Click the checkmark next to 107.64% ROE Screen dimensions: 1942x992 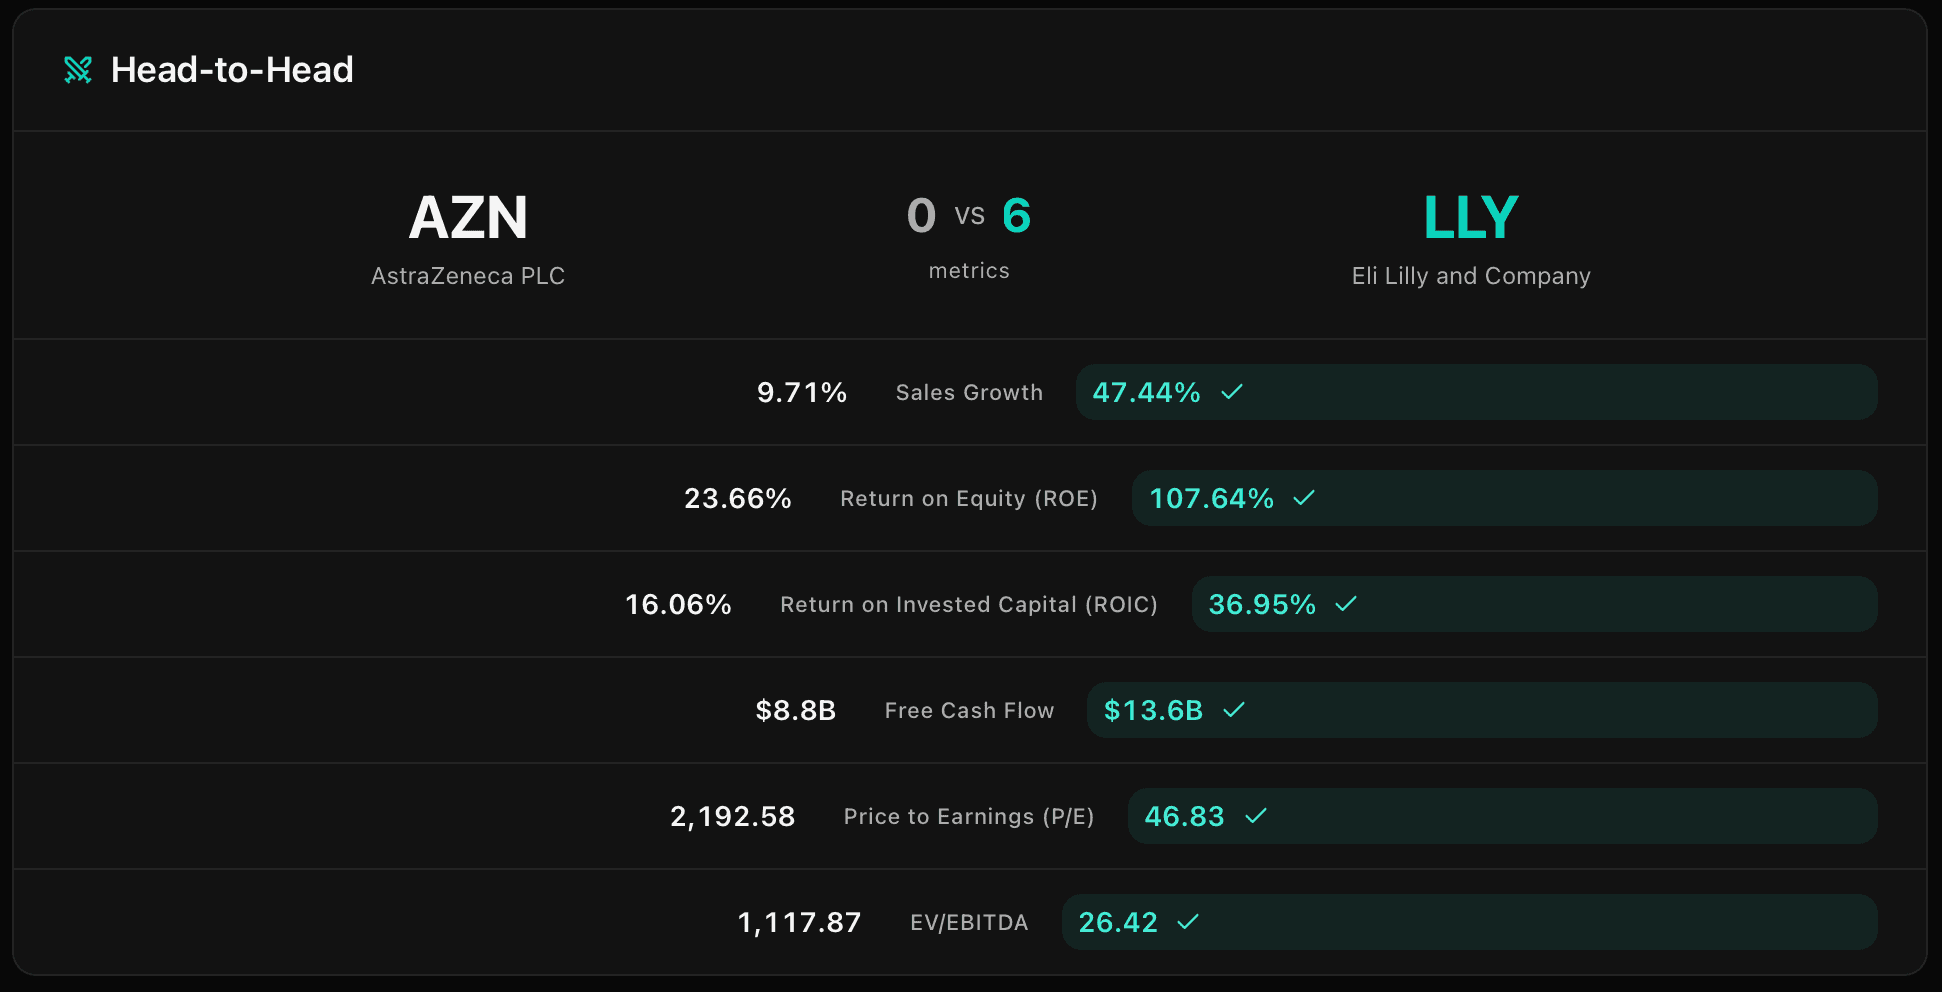click(x=1304, y=498)
